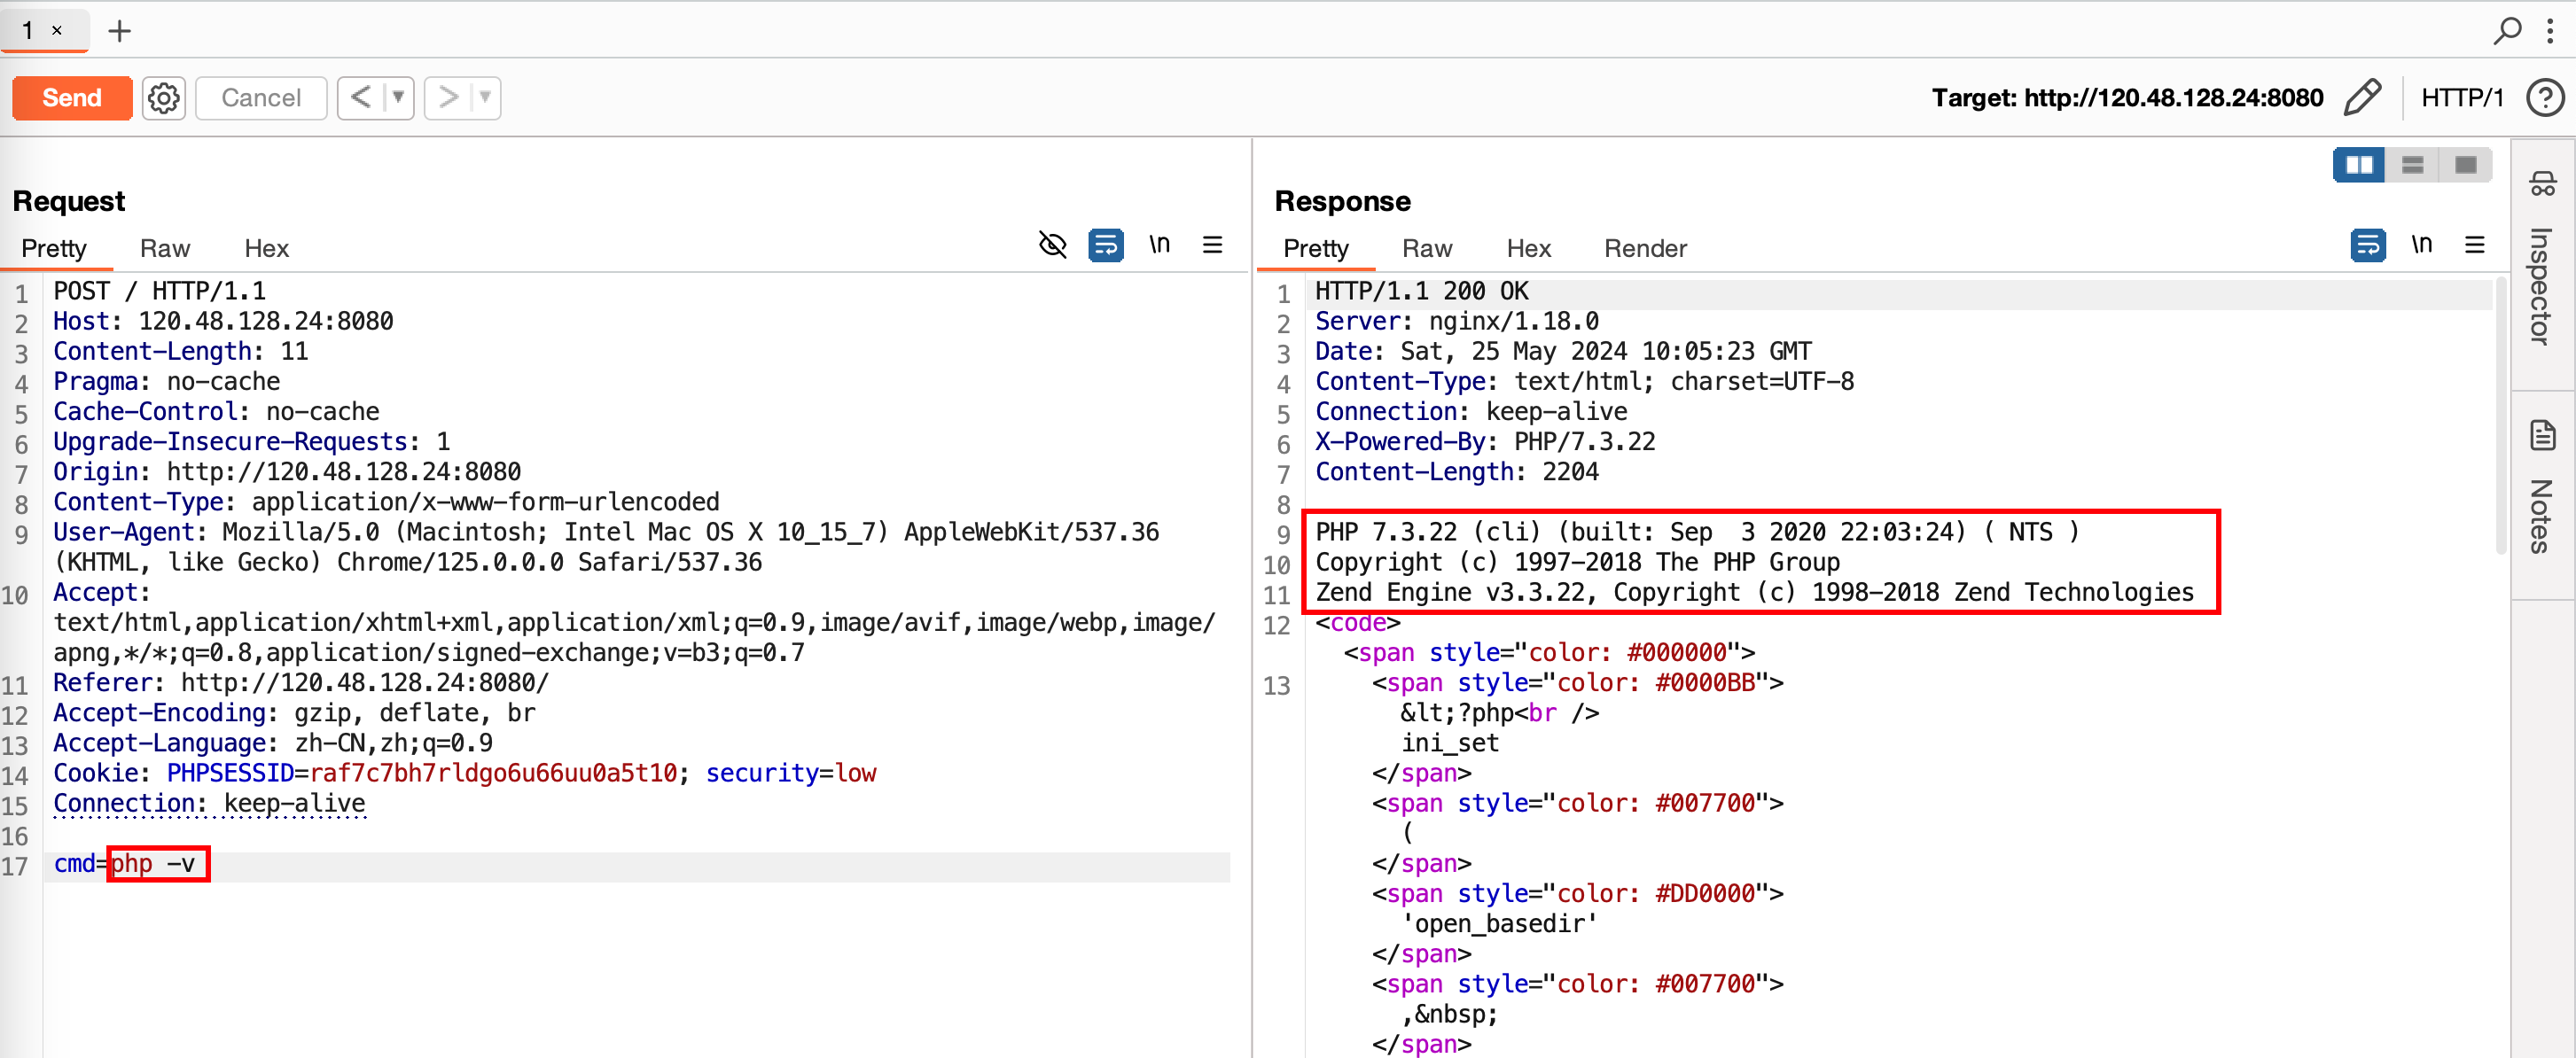The image size is (2576, 1058).
Task: Click the 'Zend Engine v3.3.22' output line
Action: tap(1754, 593)
